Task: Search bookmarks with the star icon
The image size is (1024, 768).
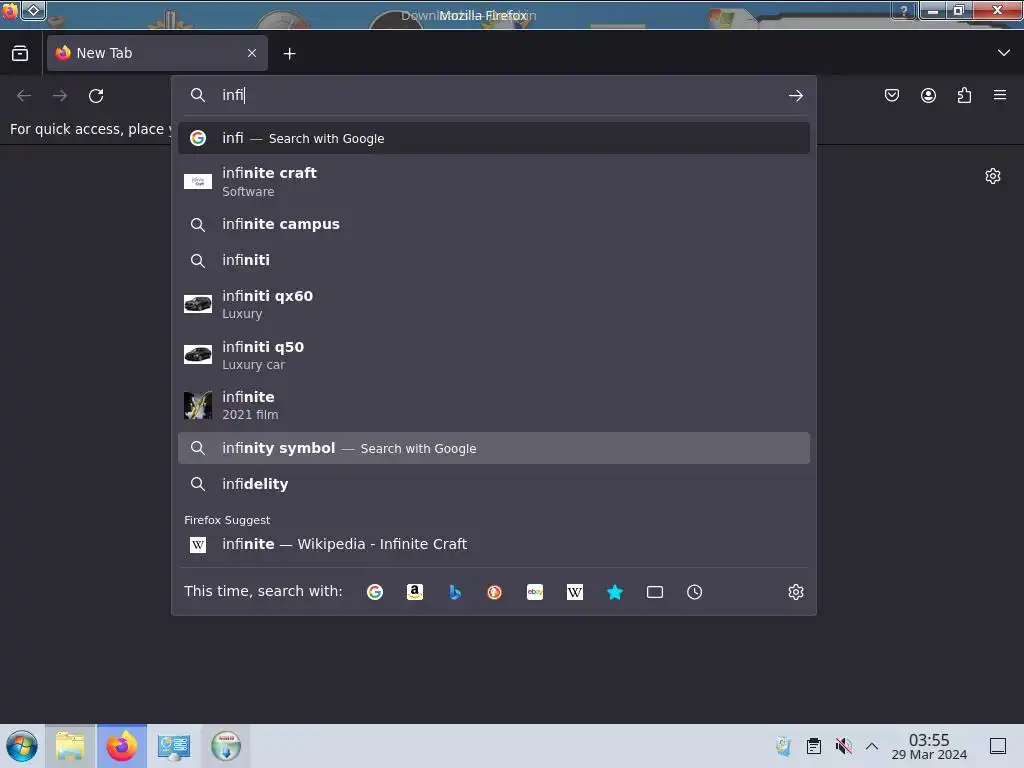Action: point(615,592)
